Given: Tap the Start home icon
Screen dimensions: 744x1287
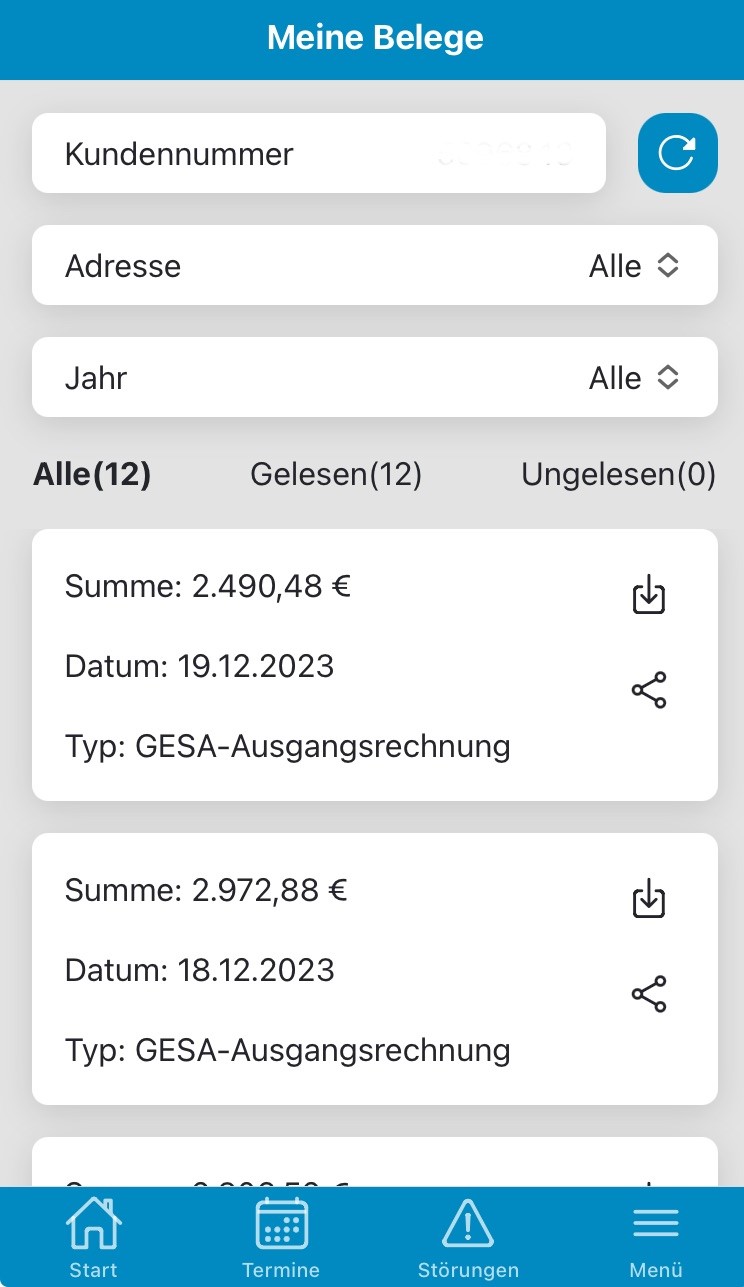Looking at the screenshot, I should pyautogui.click(x=93, y=1236).
